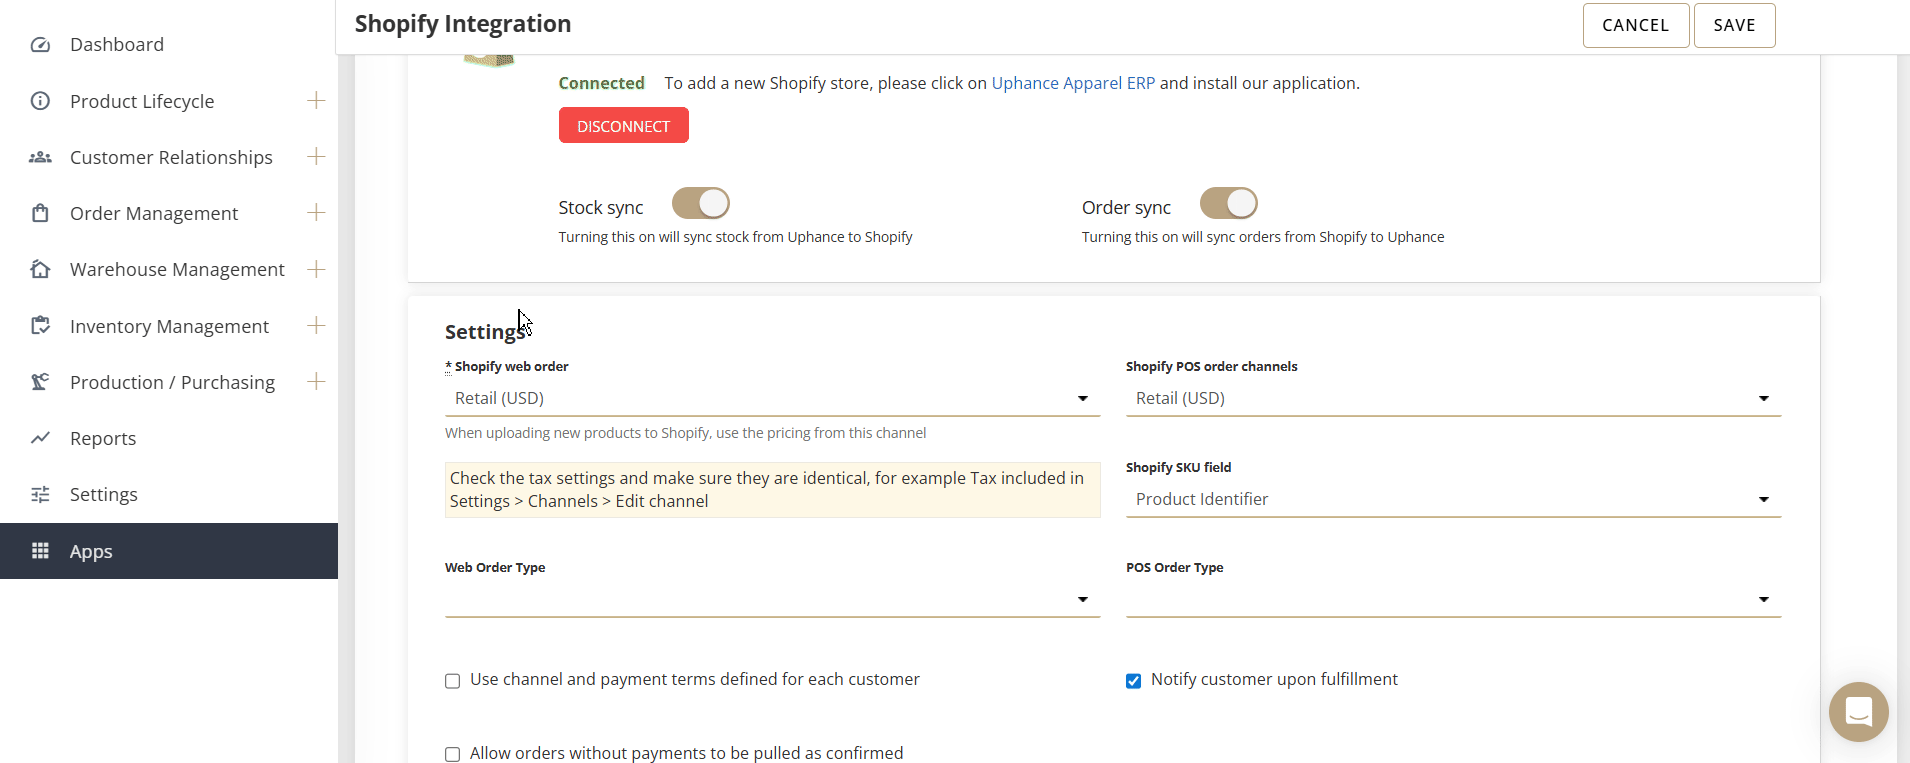Toggle the Order sync switch
Viewport: 1910px width, 763px height.
1228,204
